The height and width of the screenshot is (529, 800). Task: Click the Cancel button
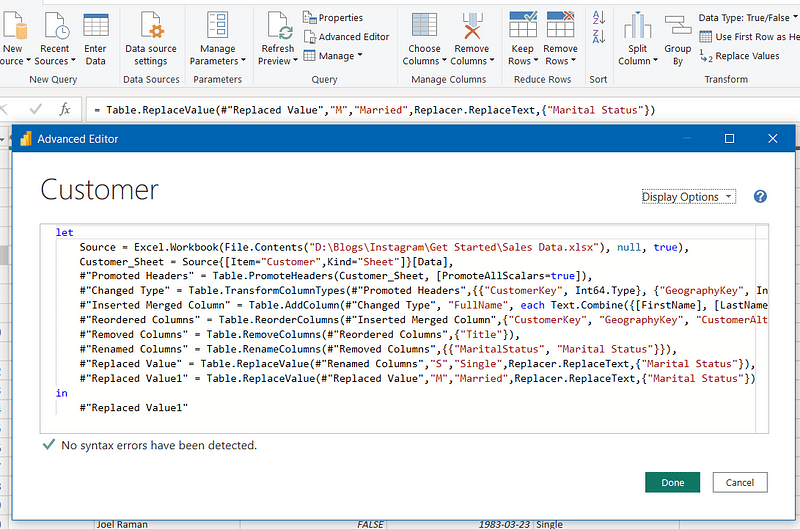[740, 483]
